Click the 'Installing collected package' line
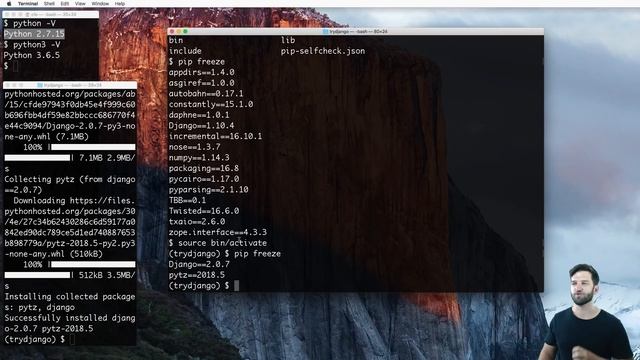The width and height of the screenshot is (640, 360). [x=70, y=297]
